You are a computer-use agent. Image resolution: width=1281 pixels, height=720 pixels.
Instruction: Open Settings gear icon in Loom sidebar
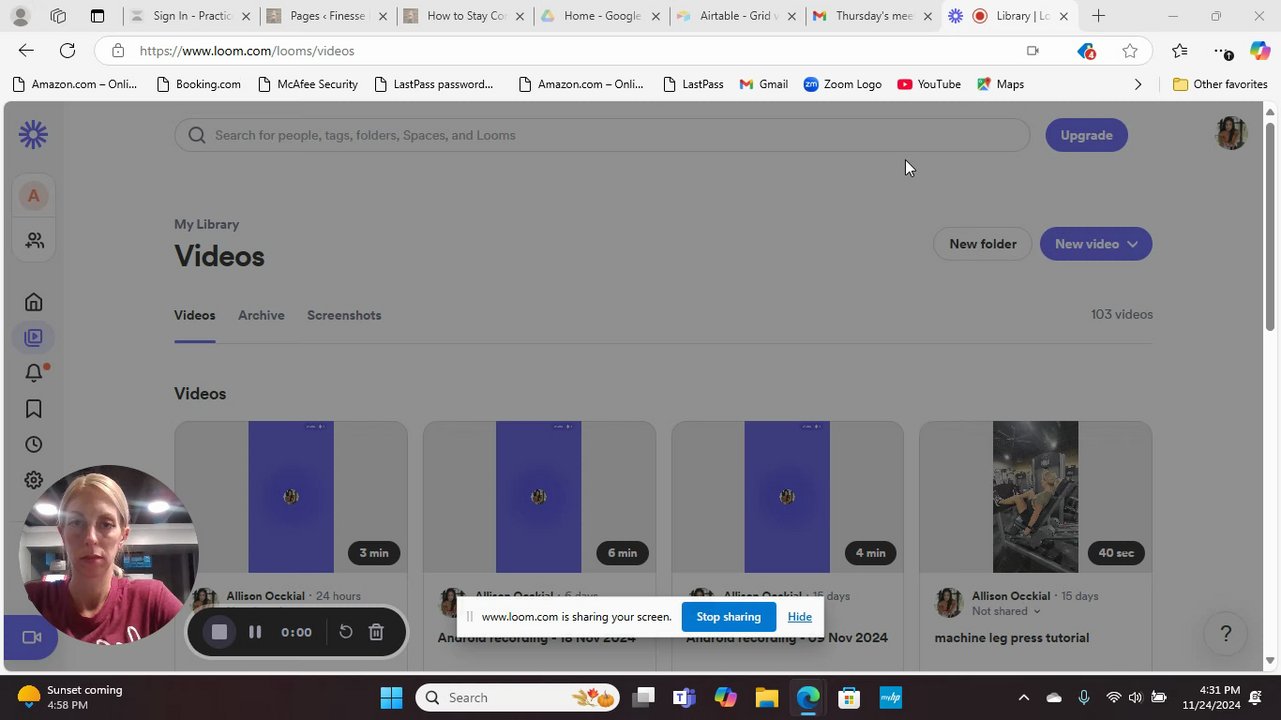click(33, 480)
